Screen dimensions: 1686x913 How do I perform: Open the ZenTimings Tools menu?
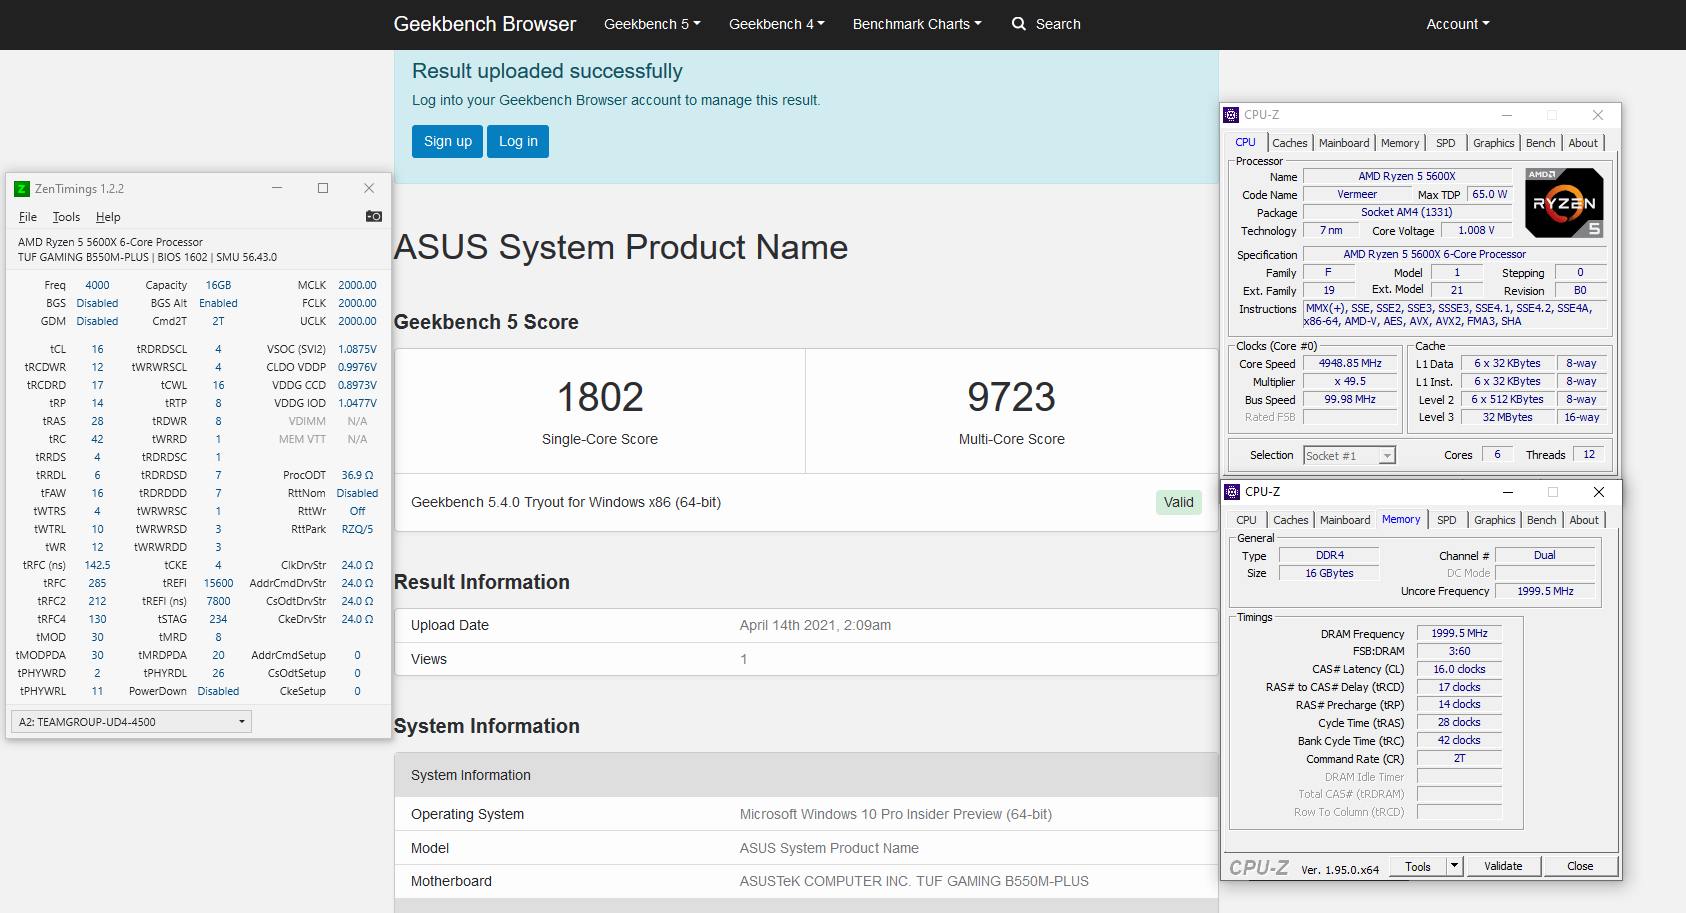coord(66,217)
